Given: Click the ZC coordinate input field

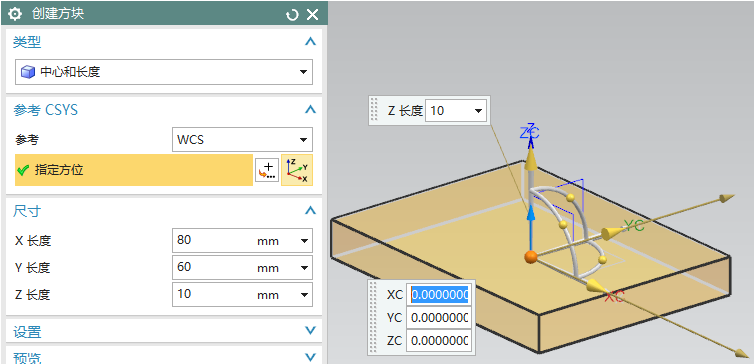Looking at the screenshot, I should tap(439, 340).
